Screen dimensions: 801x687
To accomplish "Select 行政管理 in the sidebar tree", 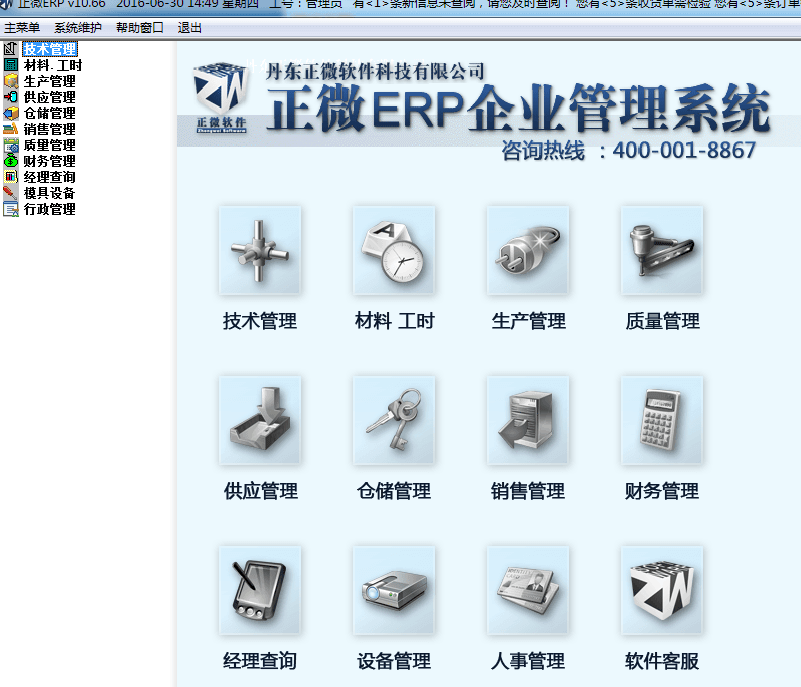I will [50, 209].
